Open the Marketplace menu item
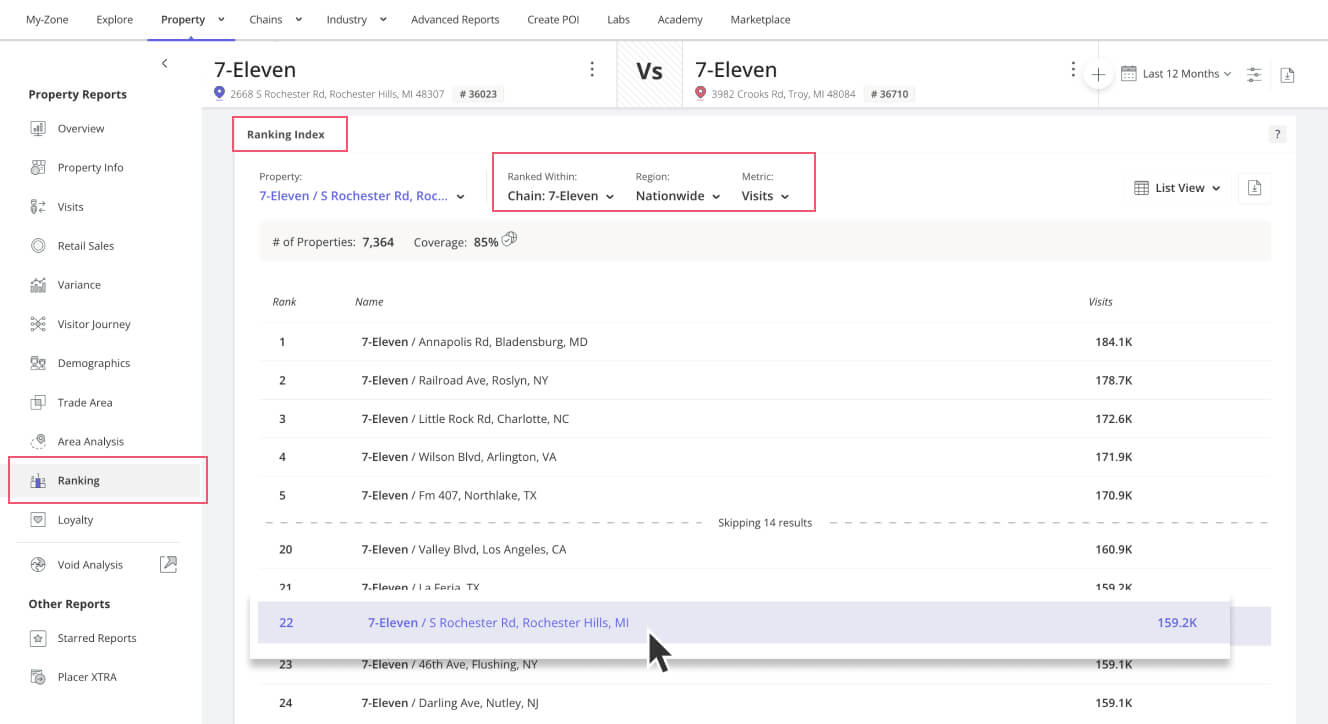The width and height of the screenshot is (1328, 724). [760, 19]
